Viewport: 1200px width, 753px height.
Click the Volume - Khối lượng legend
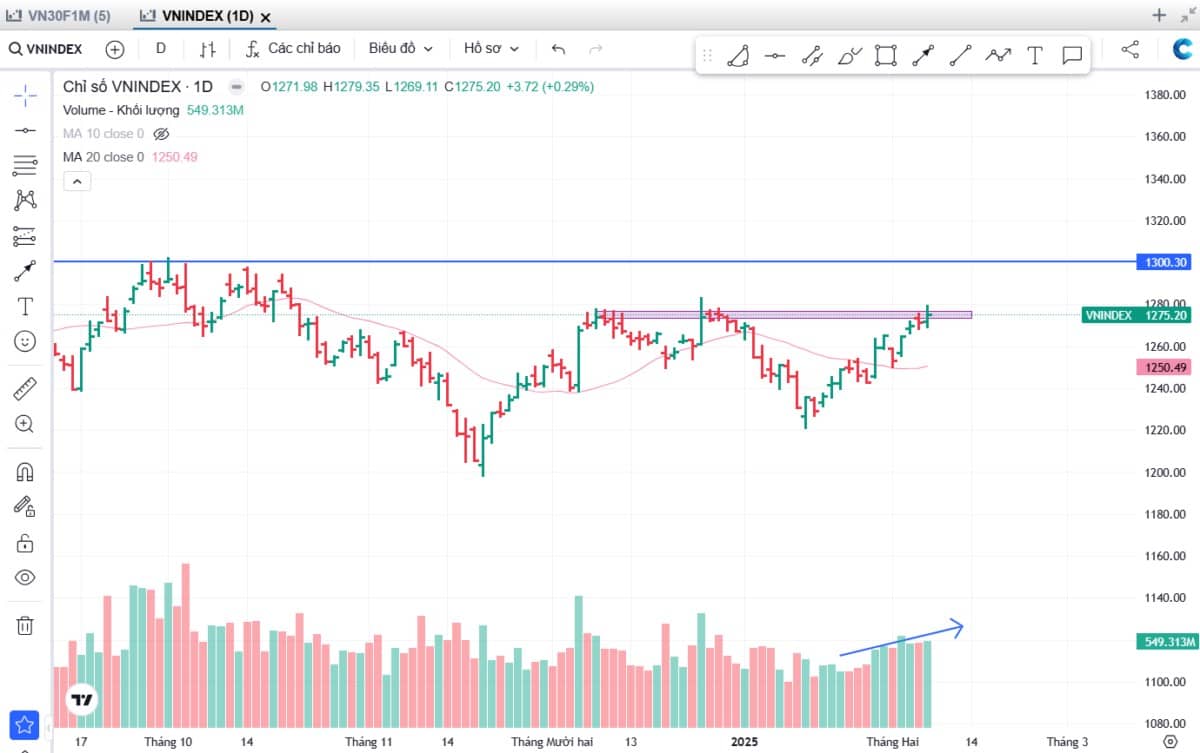click(121, 110)
